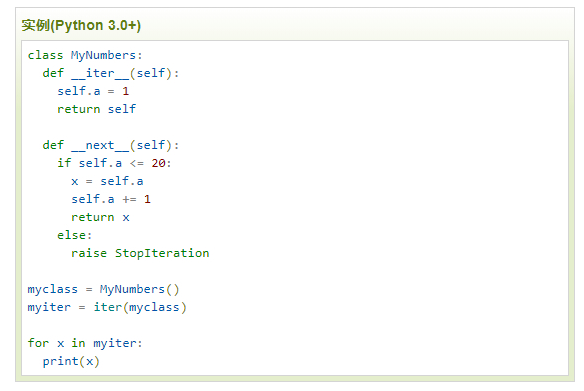Click the "else:" line
Screen dimensions: 584x391
tap(74, 235)
